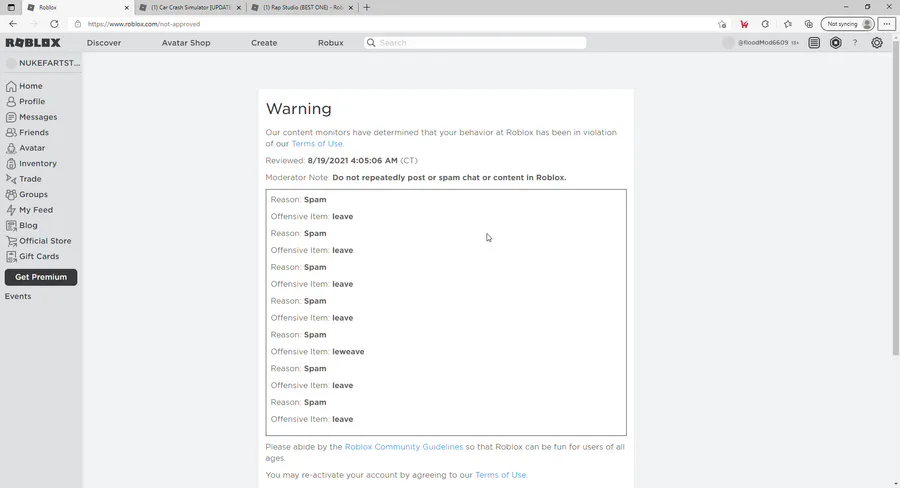Open Messages in the sidebar

(x=32, y=117)
